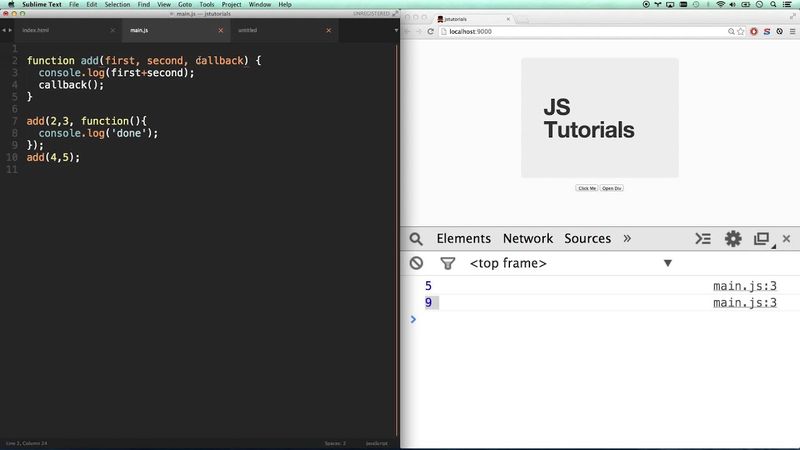
Task: Open the Project menu
Action: tap(231, 5)
